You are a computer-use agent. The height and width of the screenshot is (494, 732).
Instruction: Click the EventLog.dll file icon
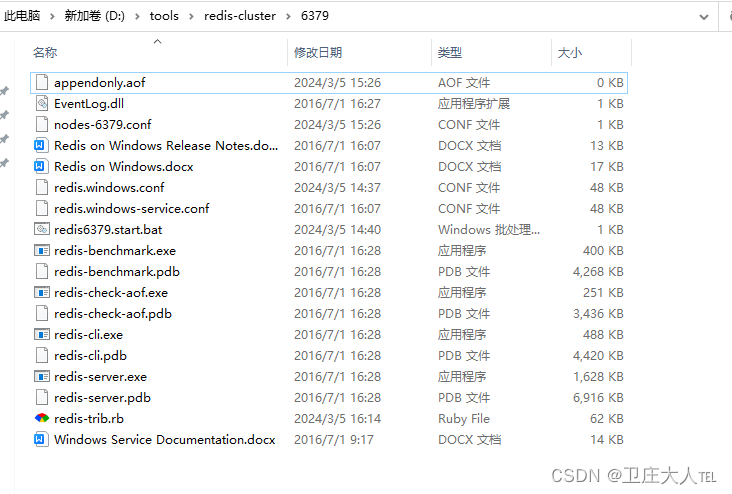42,104
